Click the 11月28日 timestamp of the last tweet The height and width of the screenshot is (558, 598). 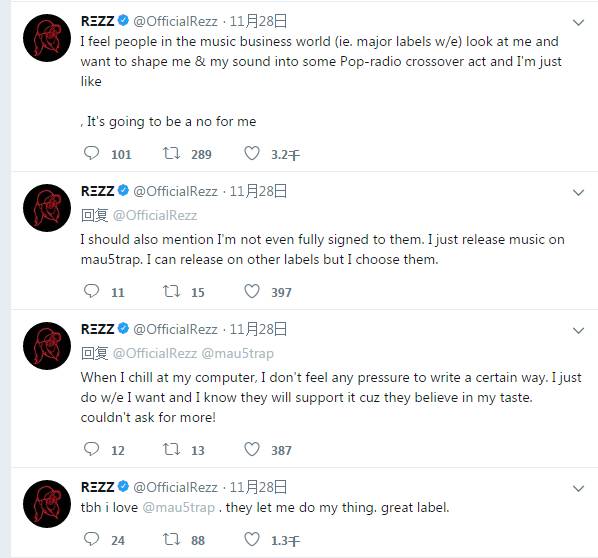click(258, 487)
